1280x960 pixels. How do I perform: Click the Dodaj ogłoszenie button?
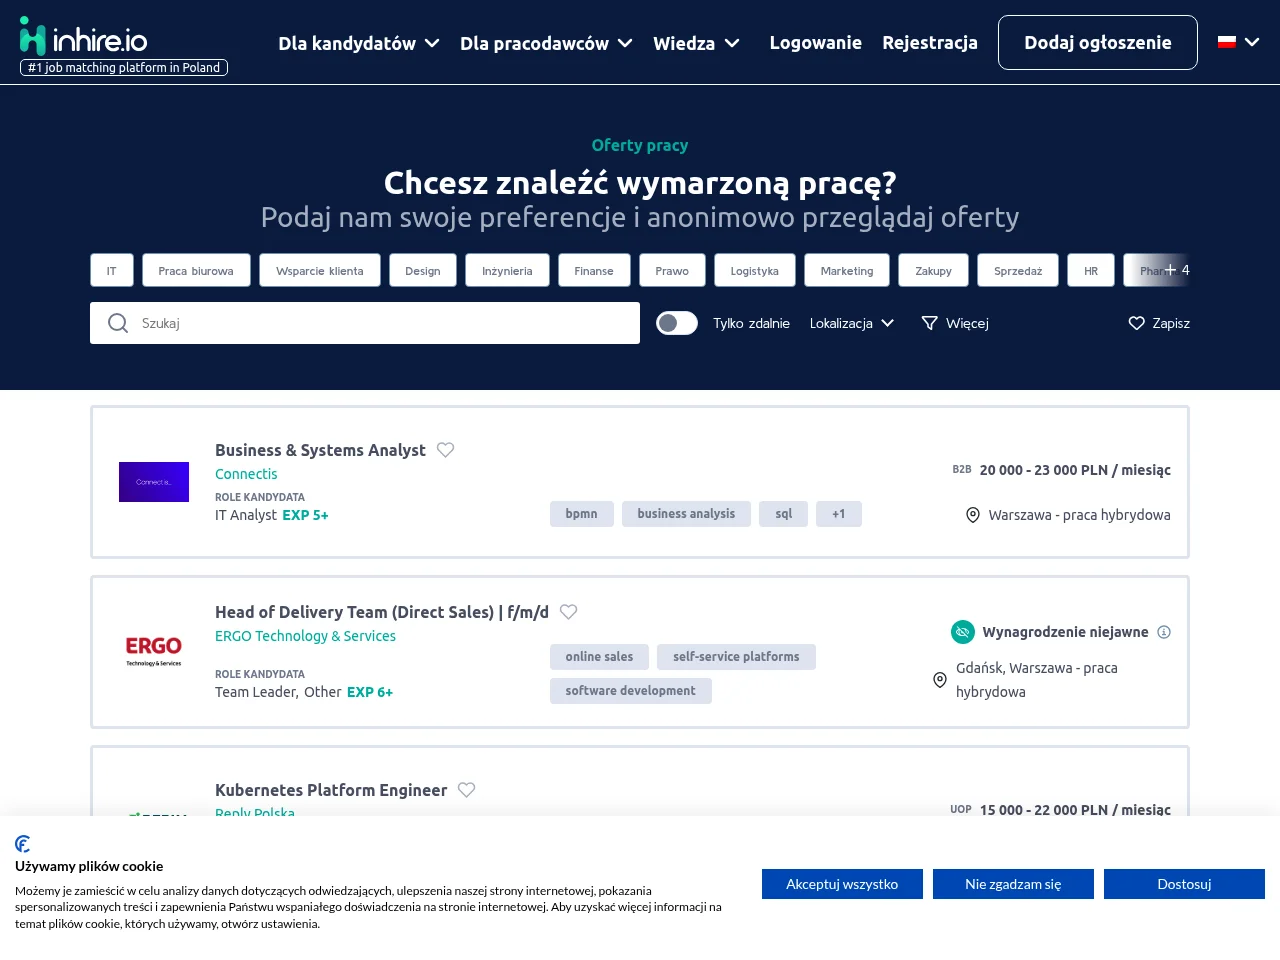coord(1098,42)
